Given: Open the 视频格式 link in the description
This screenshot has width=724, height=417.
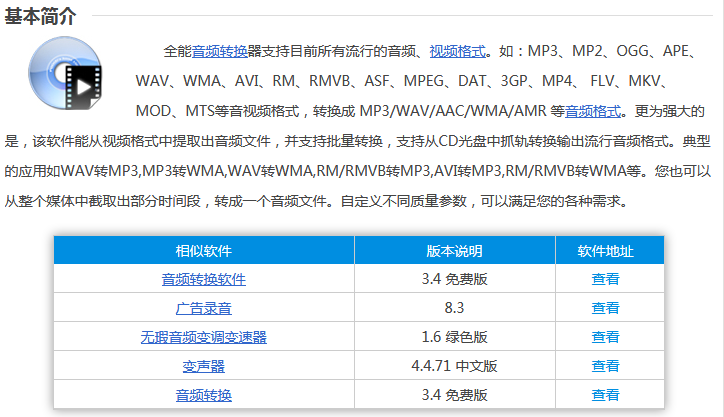Looking at the screenshot, I should [457, 51].
